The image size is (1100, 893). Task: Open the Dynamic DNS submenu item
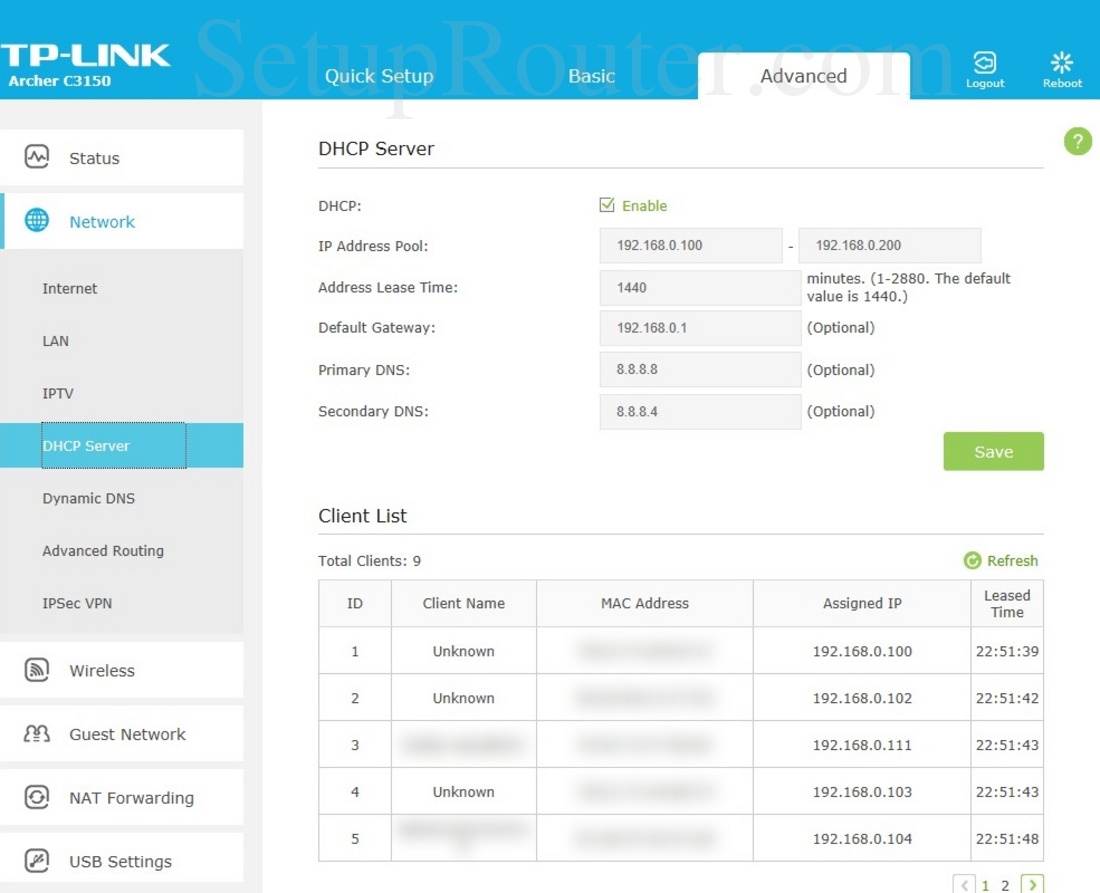click(x=88, y=498)
